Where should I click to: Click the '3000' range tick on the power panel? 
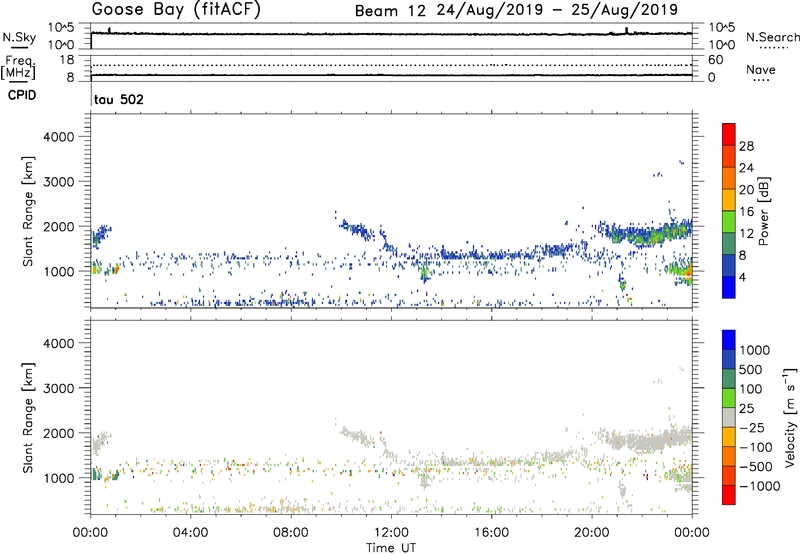click(x=58, y=182)
